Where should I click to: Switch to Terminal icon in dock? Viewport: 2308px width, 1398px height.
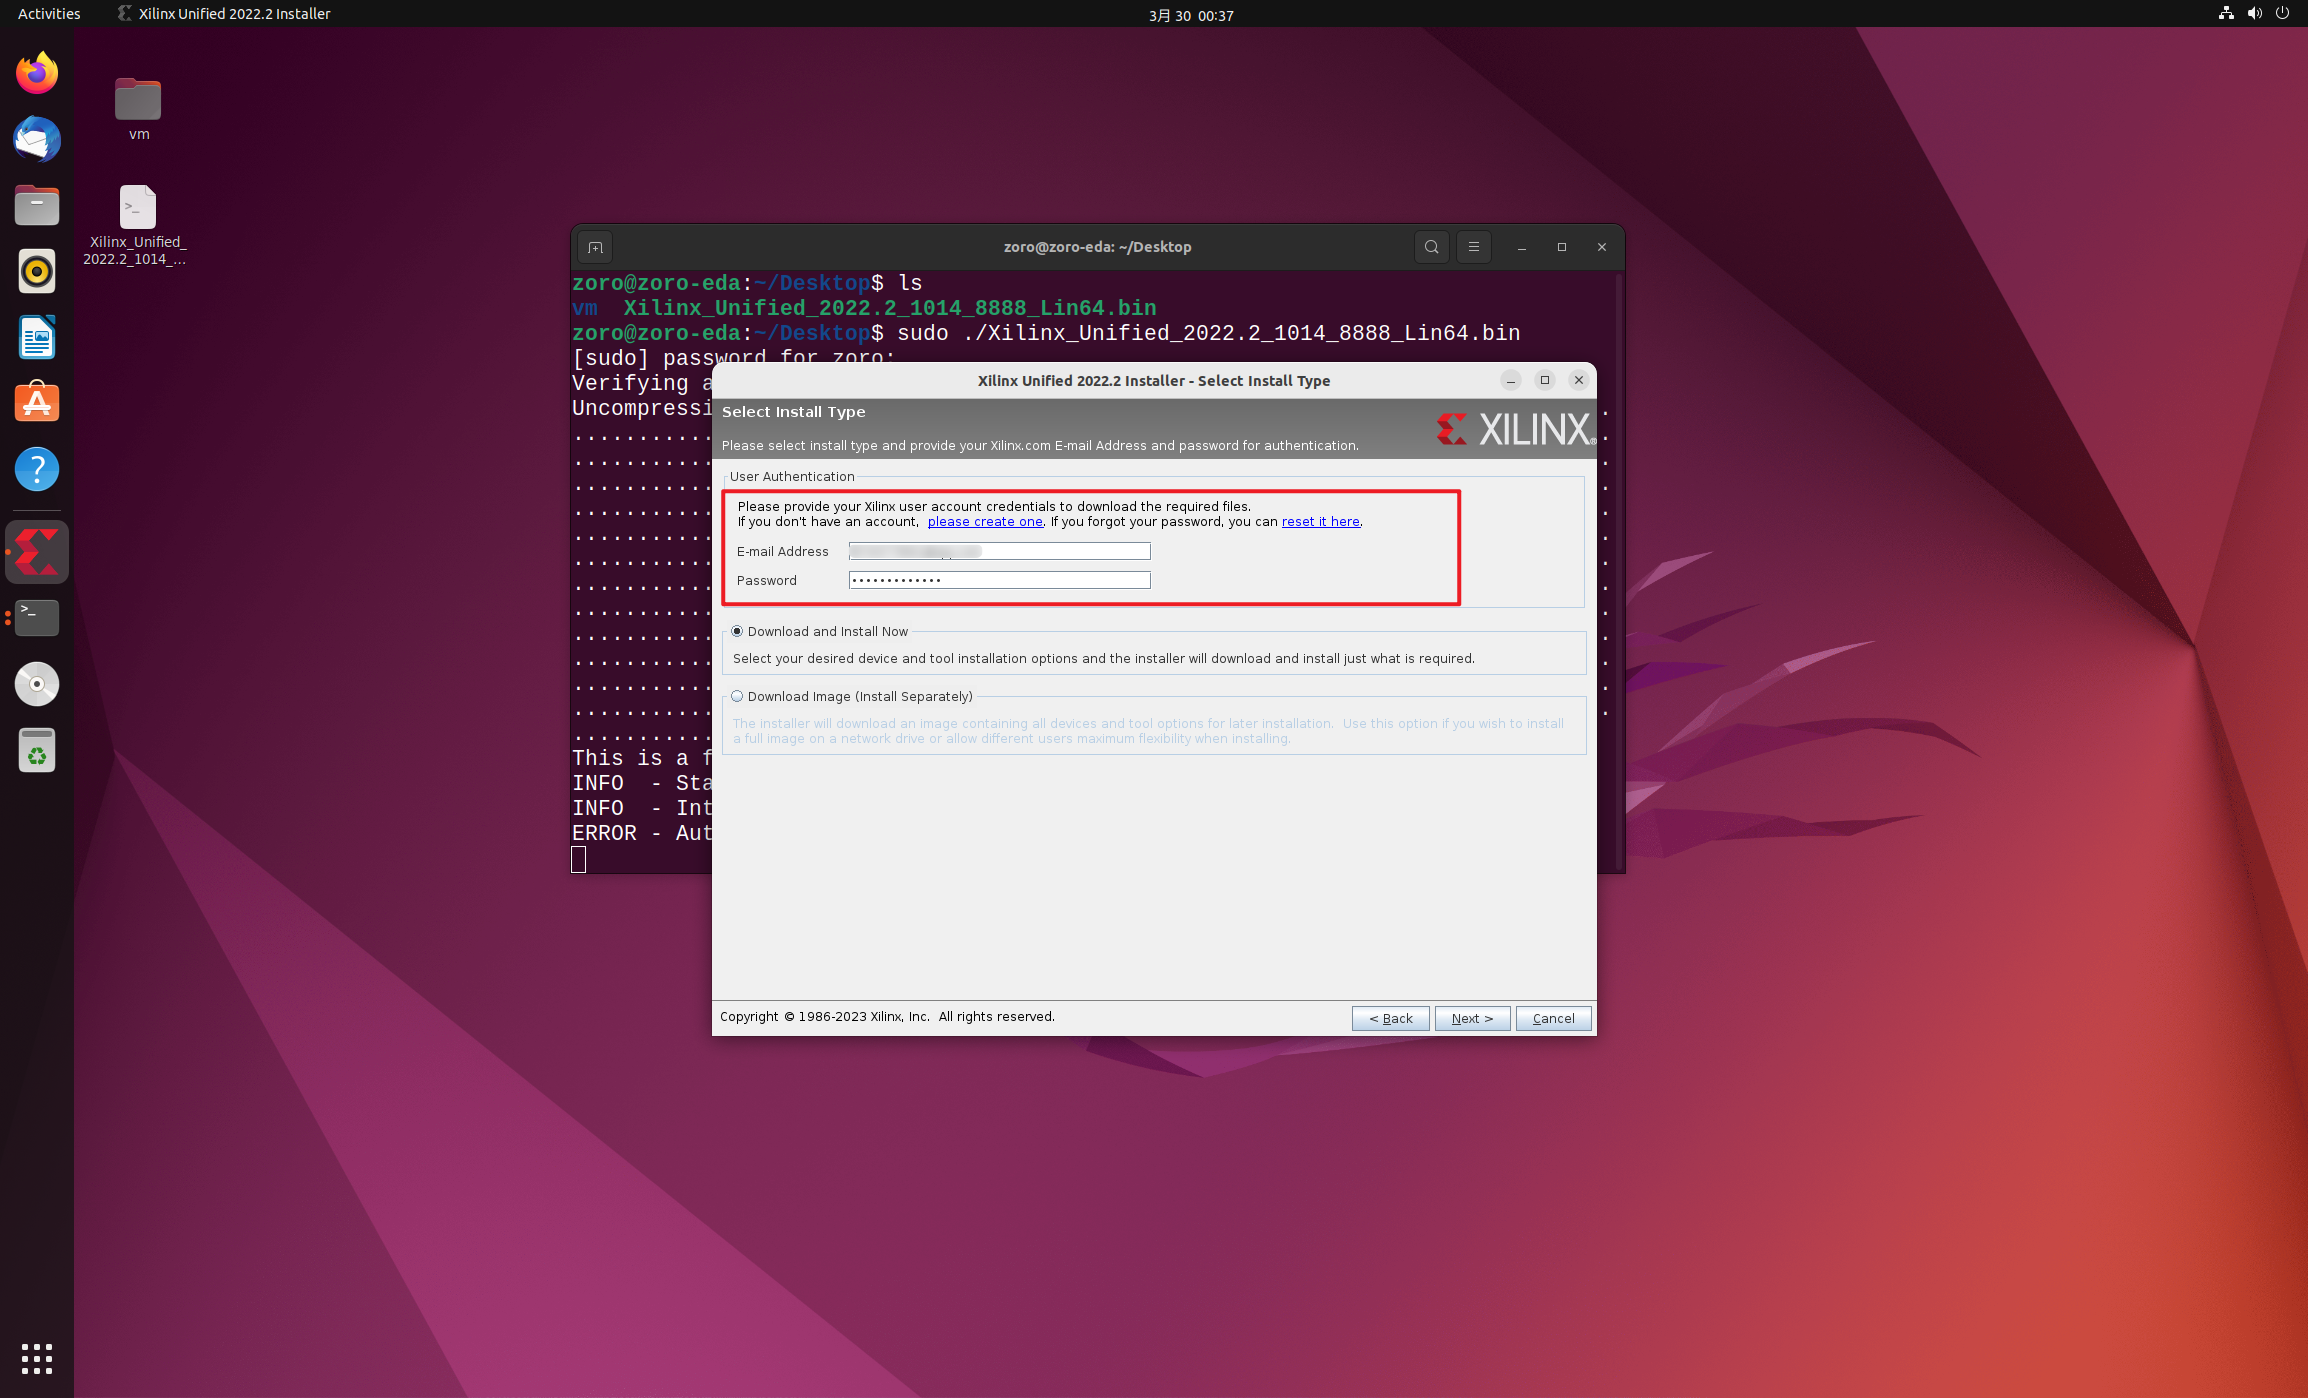[x=37, y=618]
